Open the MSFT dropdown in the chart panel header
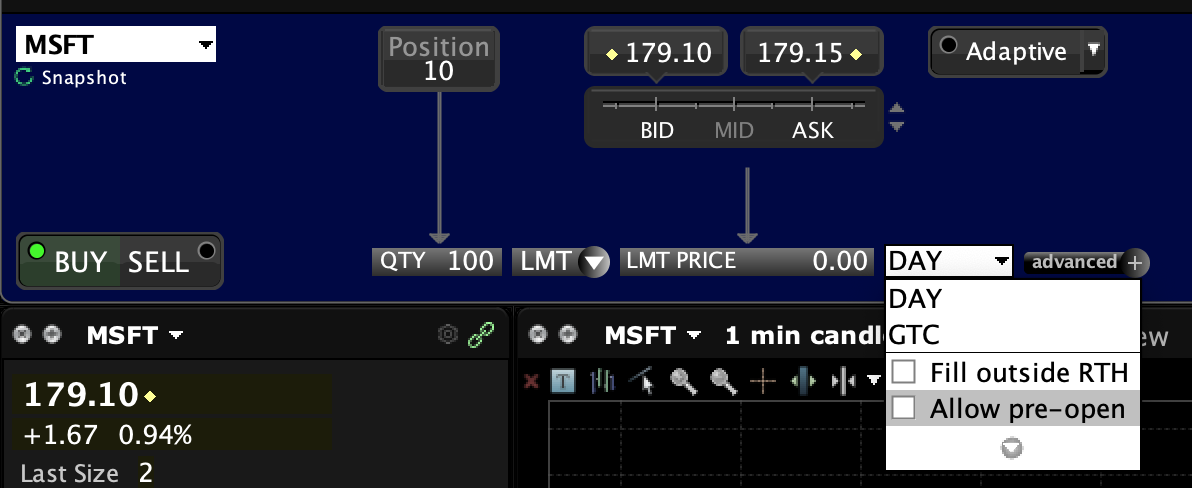Screen dimensions: 1192x488 pos(694,335)
